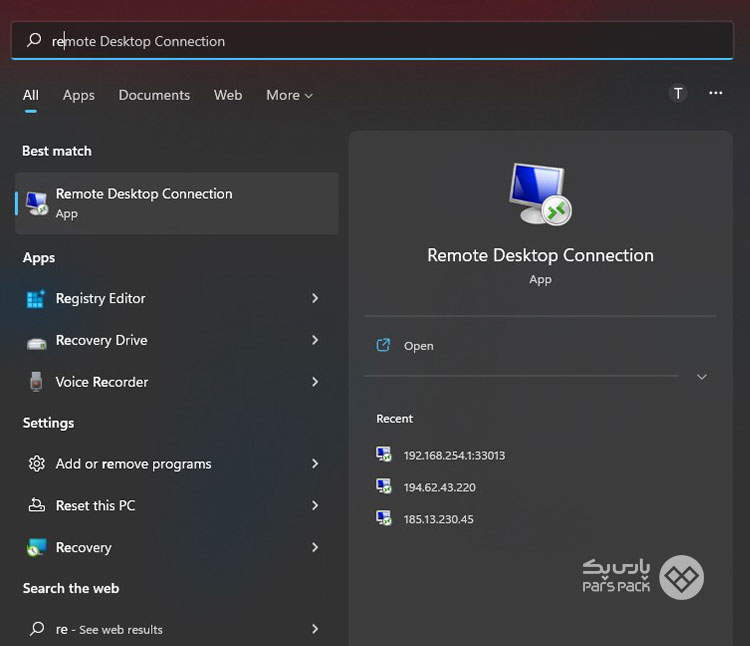
Task: Switch to the Web tab
Action: tap(228, 95)
